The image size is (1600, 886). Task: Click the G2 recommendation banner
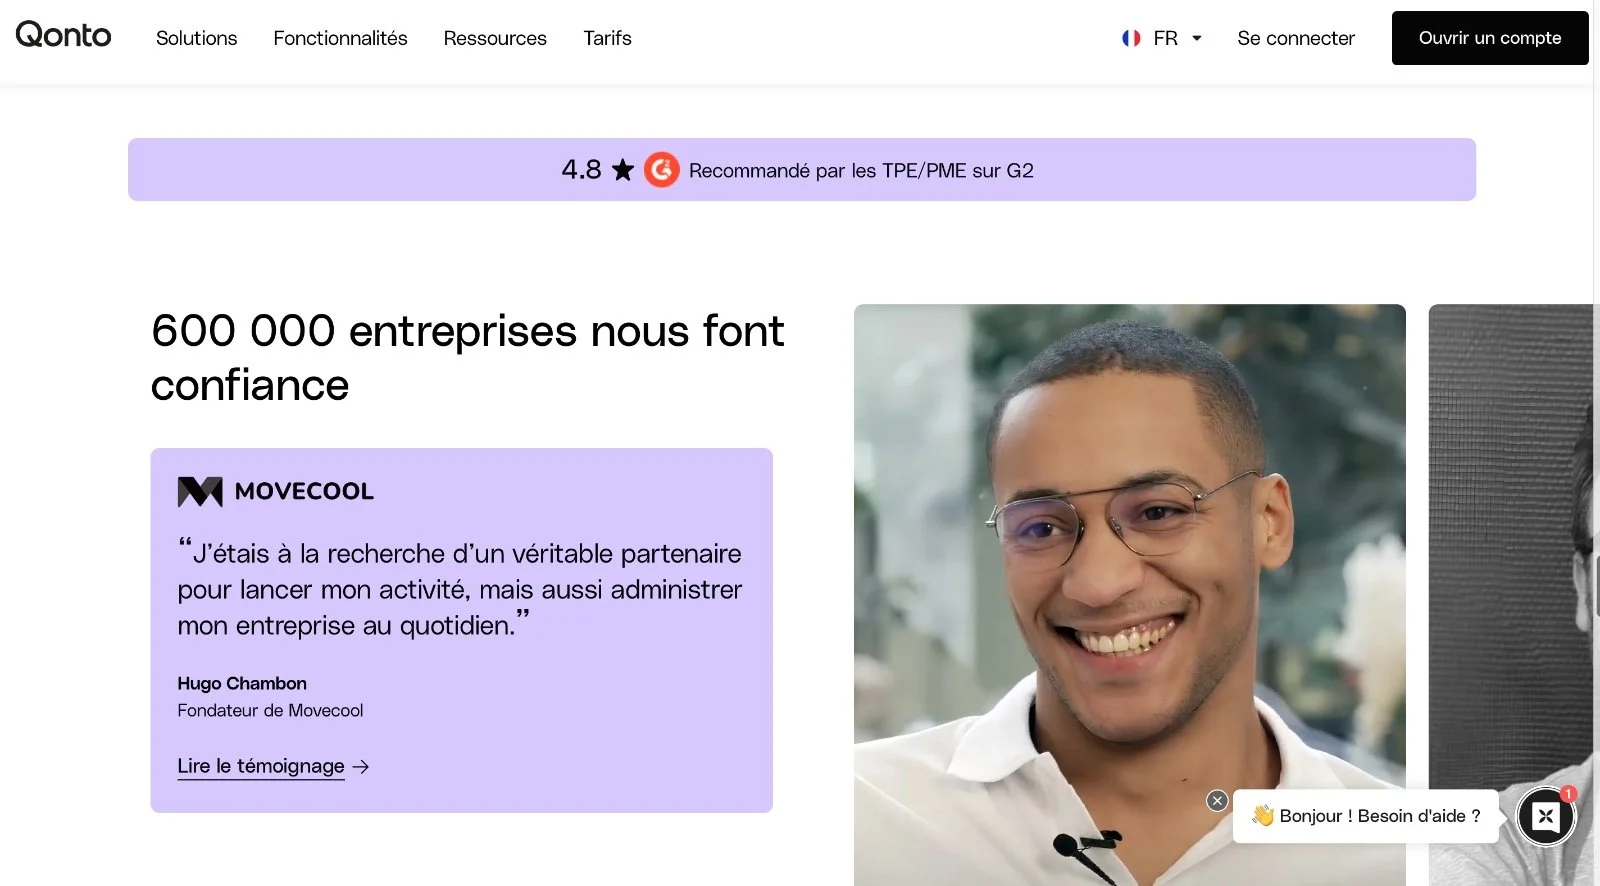pyautogui.click(x=802, y=169)
